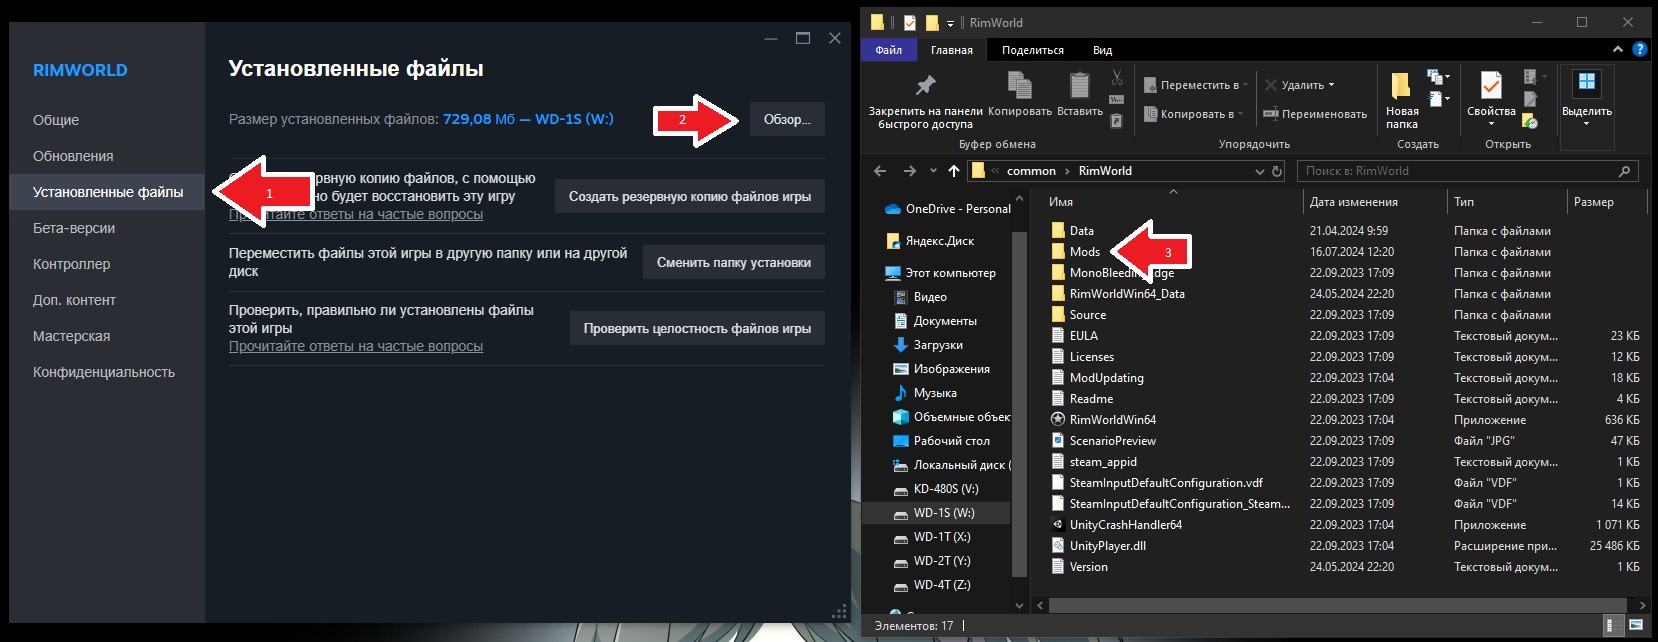Viewport: 1658px width, 642px height.
Task: Open the Бета-версии section in Steam properties
Action: pos(107,228)
